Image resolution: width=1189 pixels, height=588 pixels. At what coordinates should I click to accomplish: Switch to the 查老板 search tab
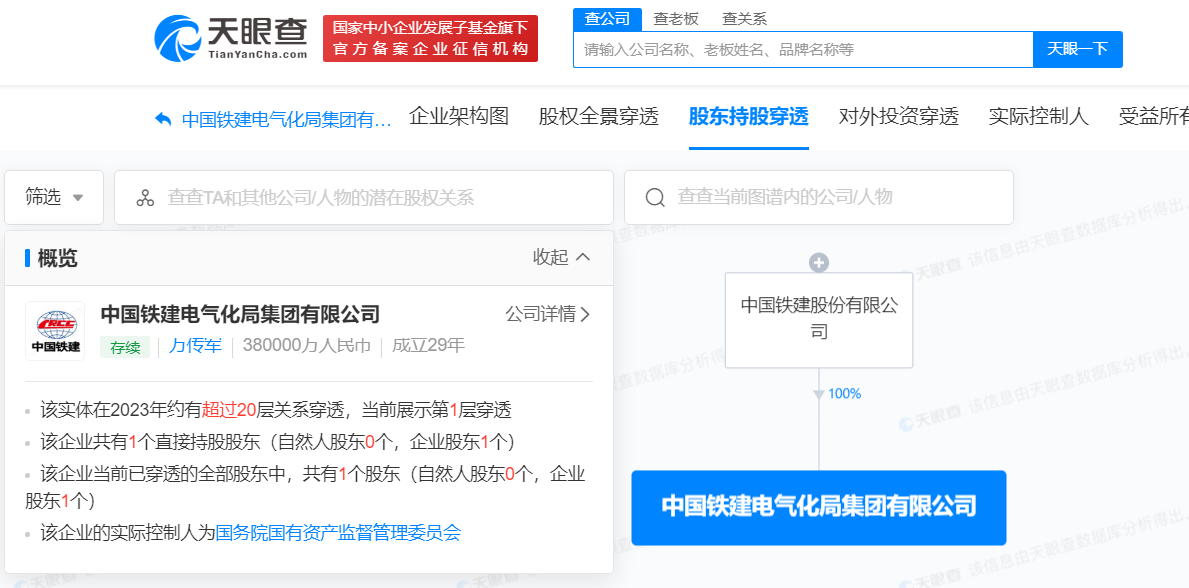point(676,19)
